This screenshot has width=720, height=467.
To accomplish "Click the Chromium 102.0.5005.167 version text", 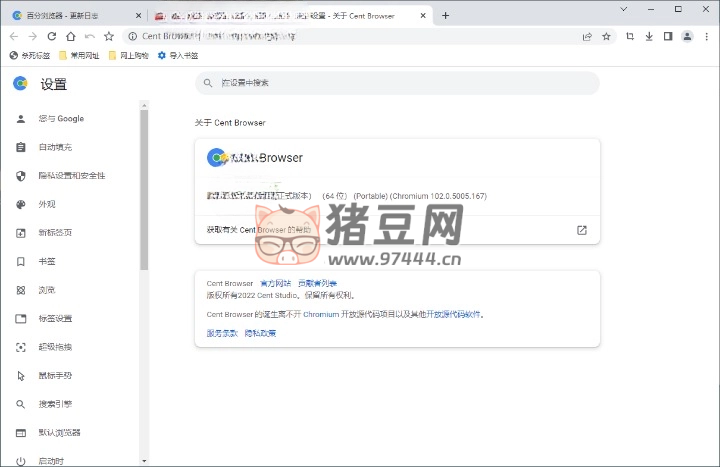I will [438, 196].
